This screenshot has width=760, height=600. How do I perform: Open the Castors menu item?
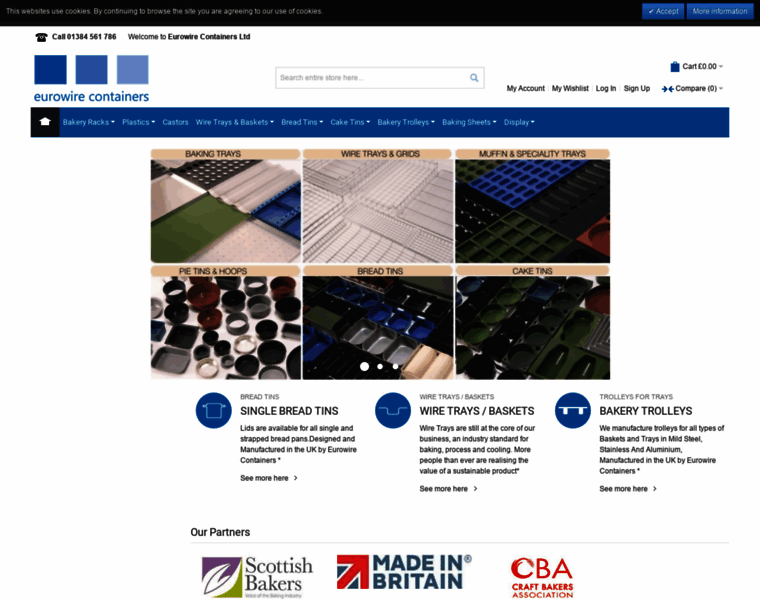tap(175, 122)
